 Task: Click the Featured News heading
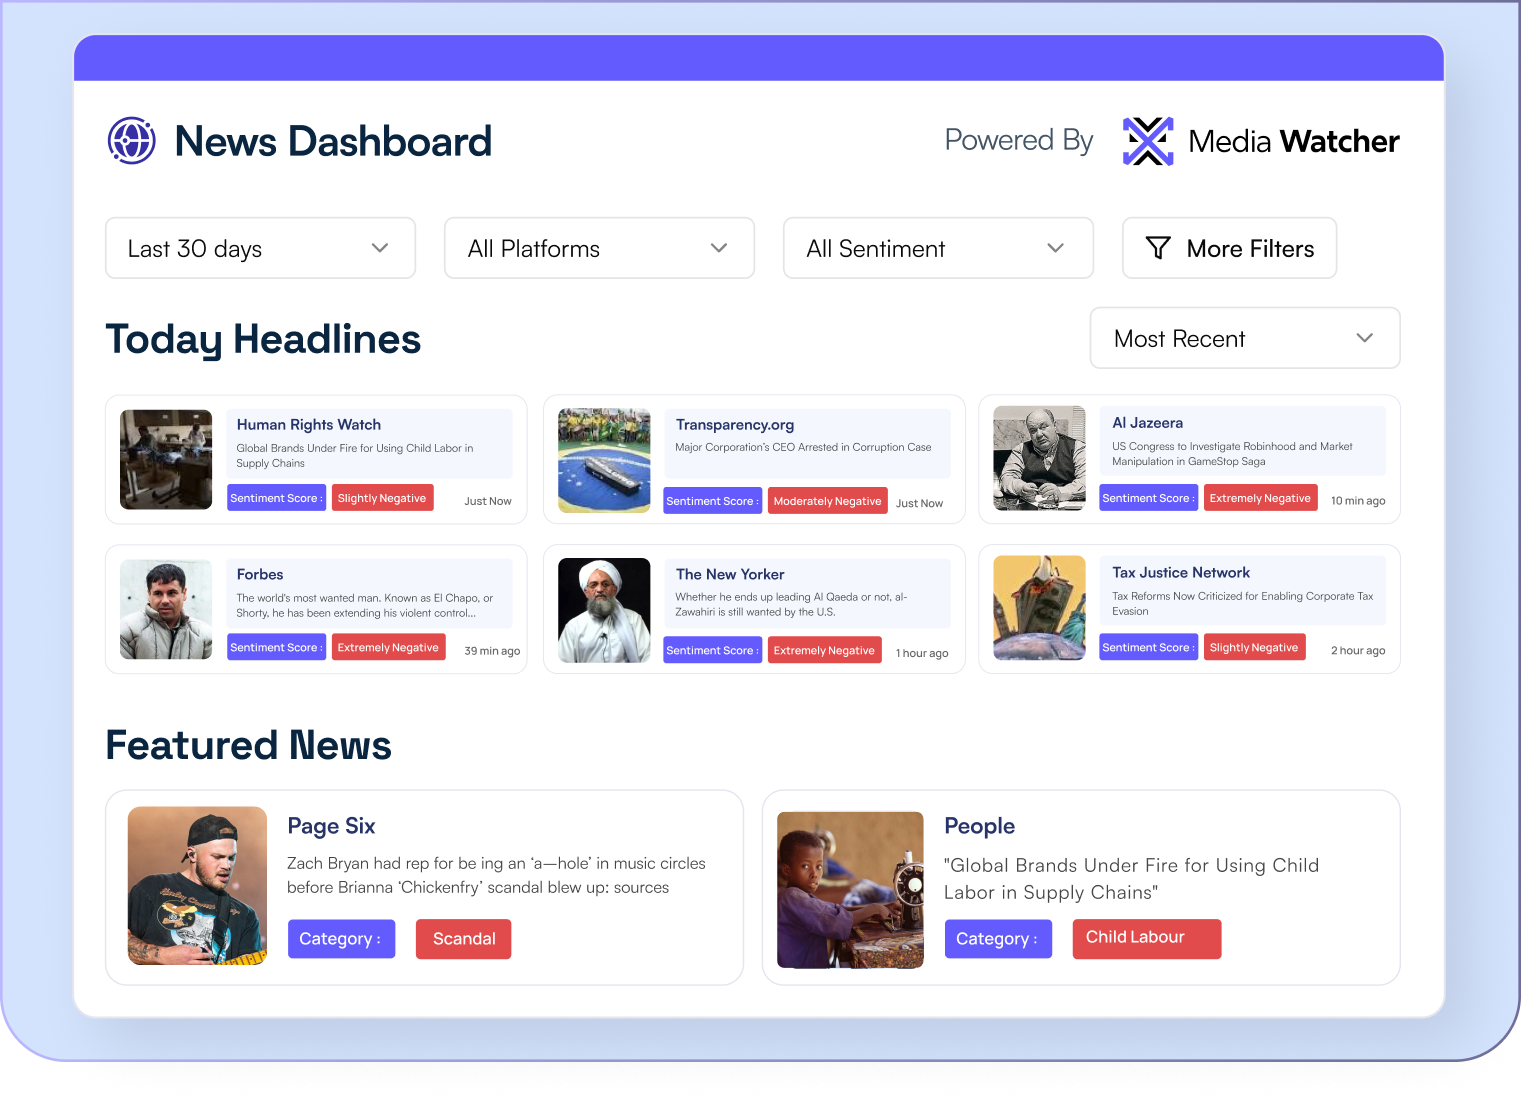[249, 745]
